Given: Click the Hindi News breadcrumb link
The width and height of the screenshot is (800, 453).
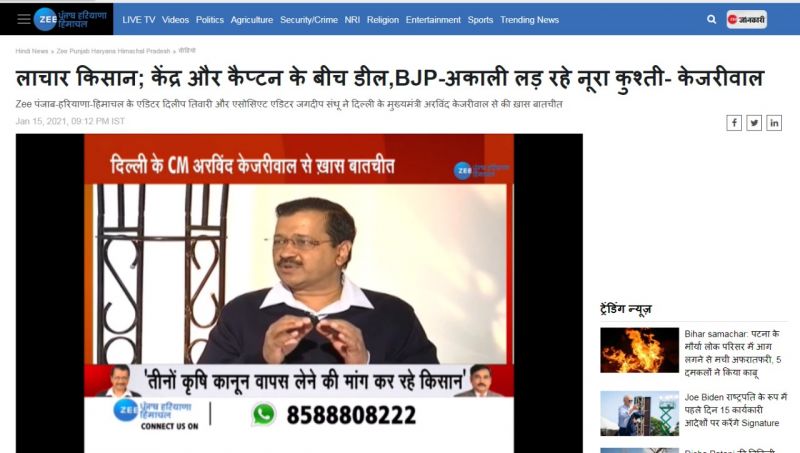Looking at the screenshot, I should 32,51.
